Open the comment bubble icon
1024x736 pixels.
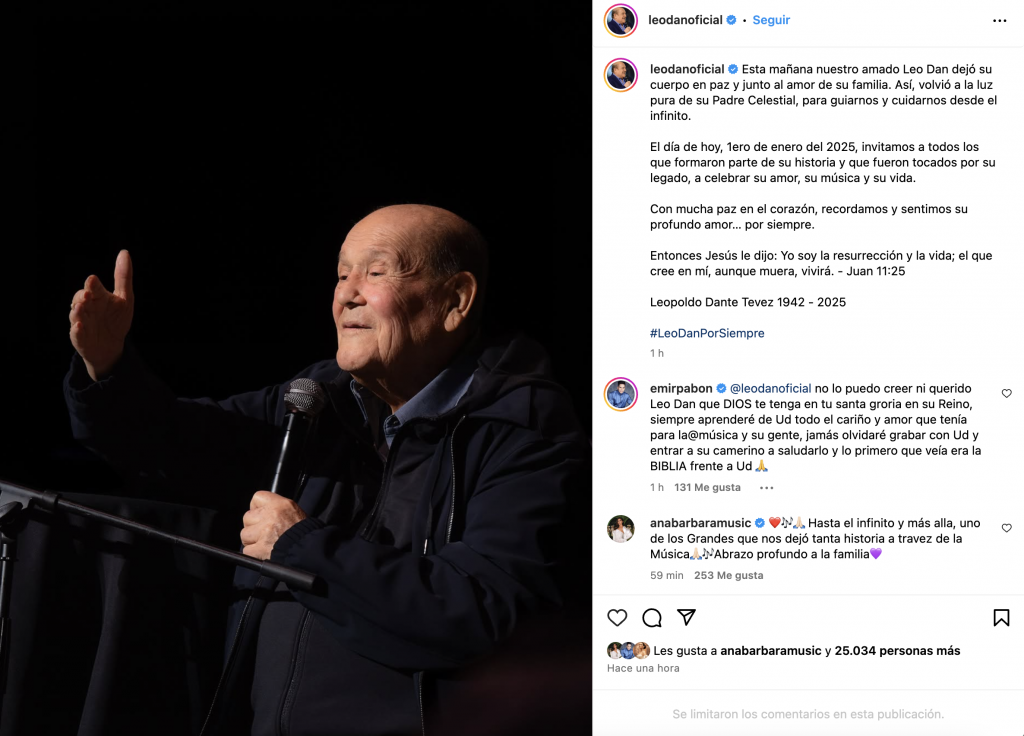(652, 618)
